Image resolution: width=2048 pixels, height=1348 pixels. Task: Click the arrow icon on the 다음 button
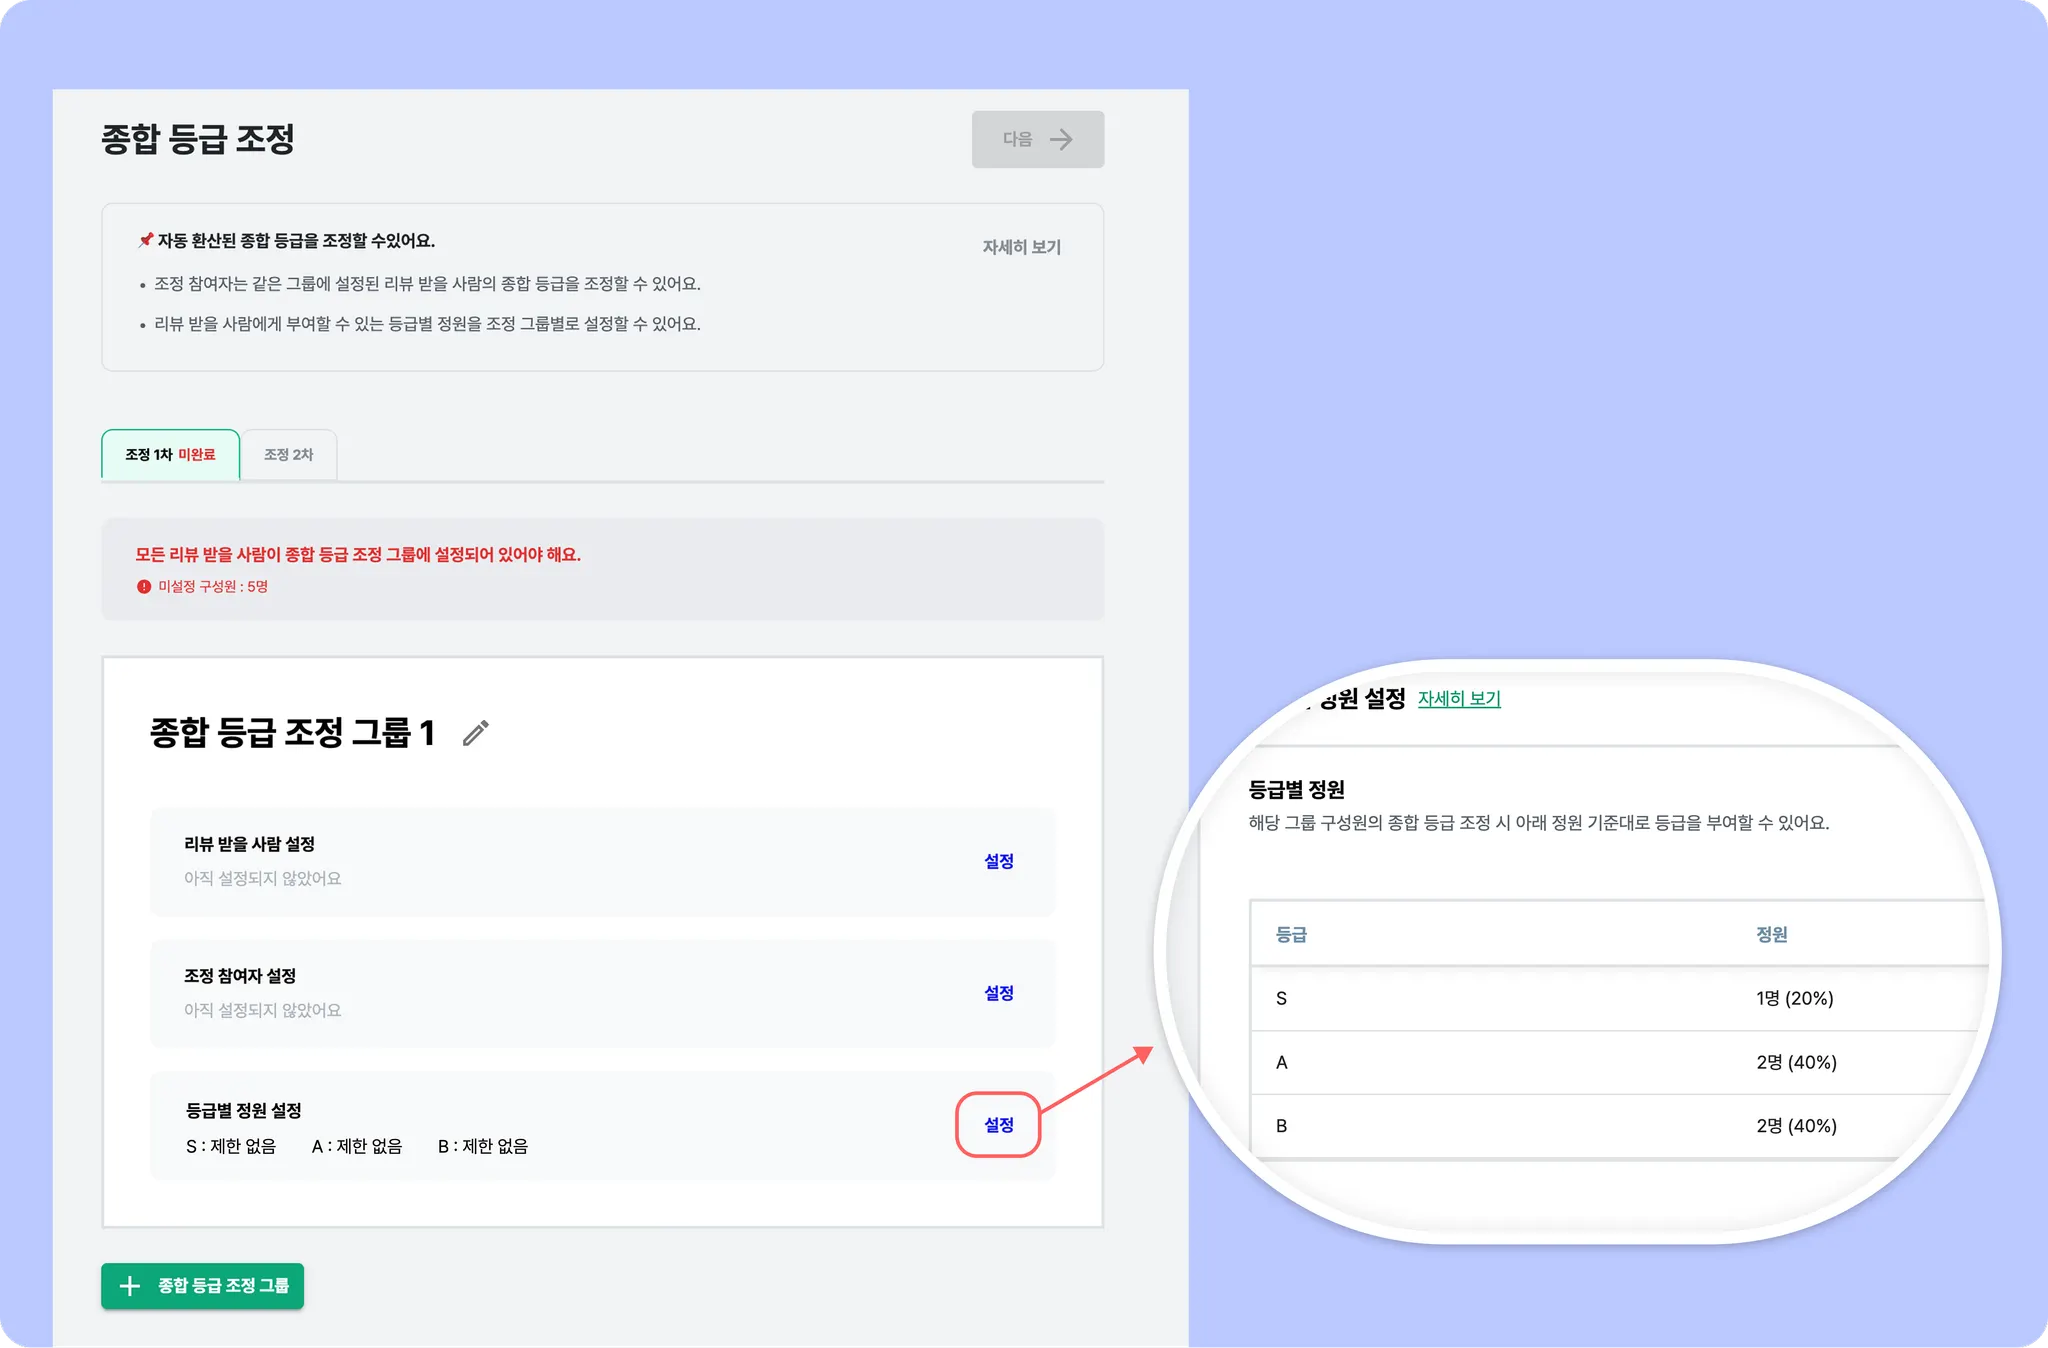click(x=1061, y=139)
